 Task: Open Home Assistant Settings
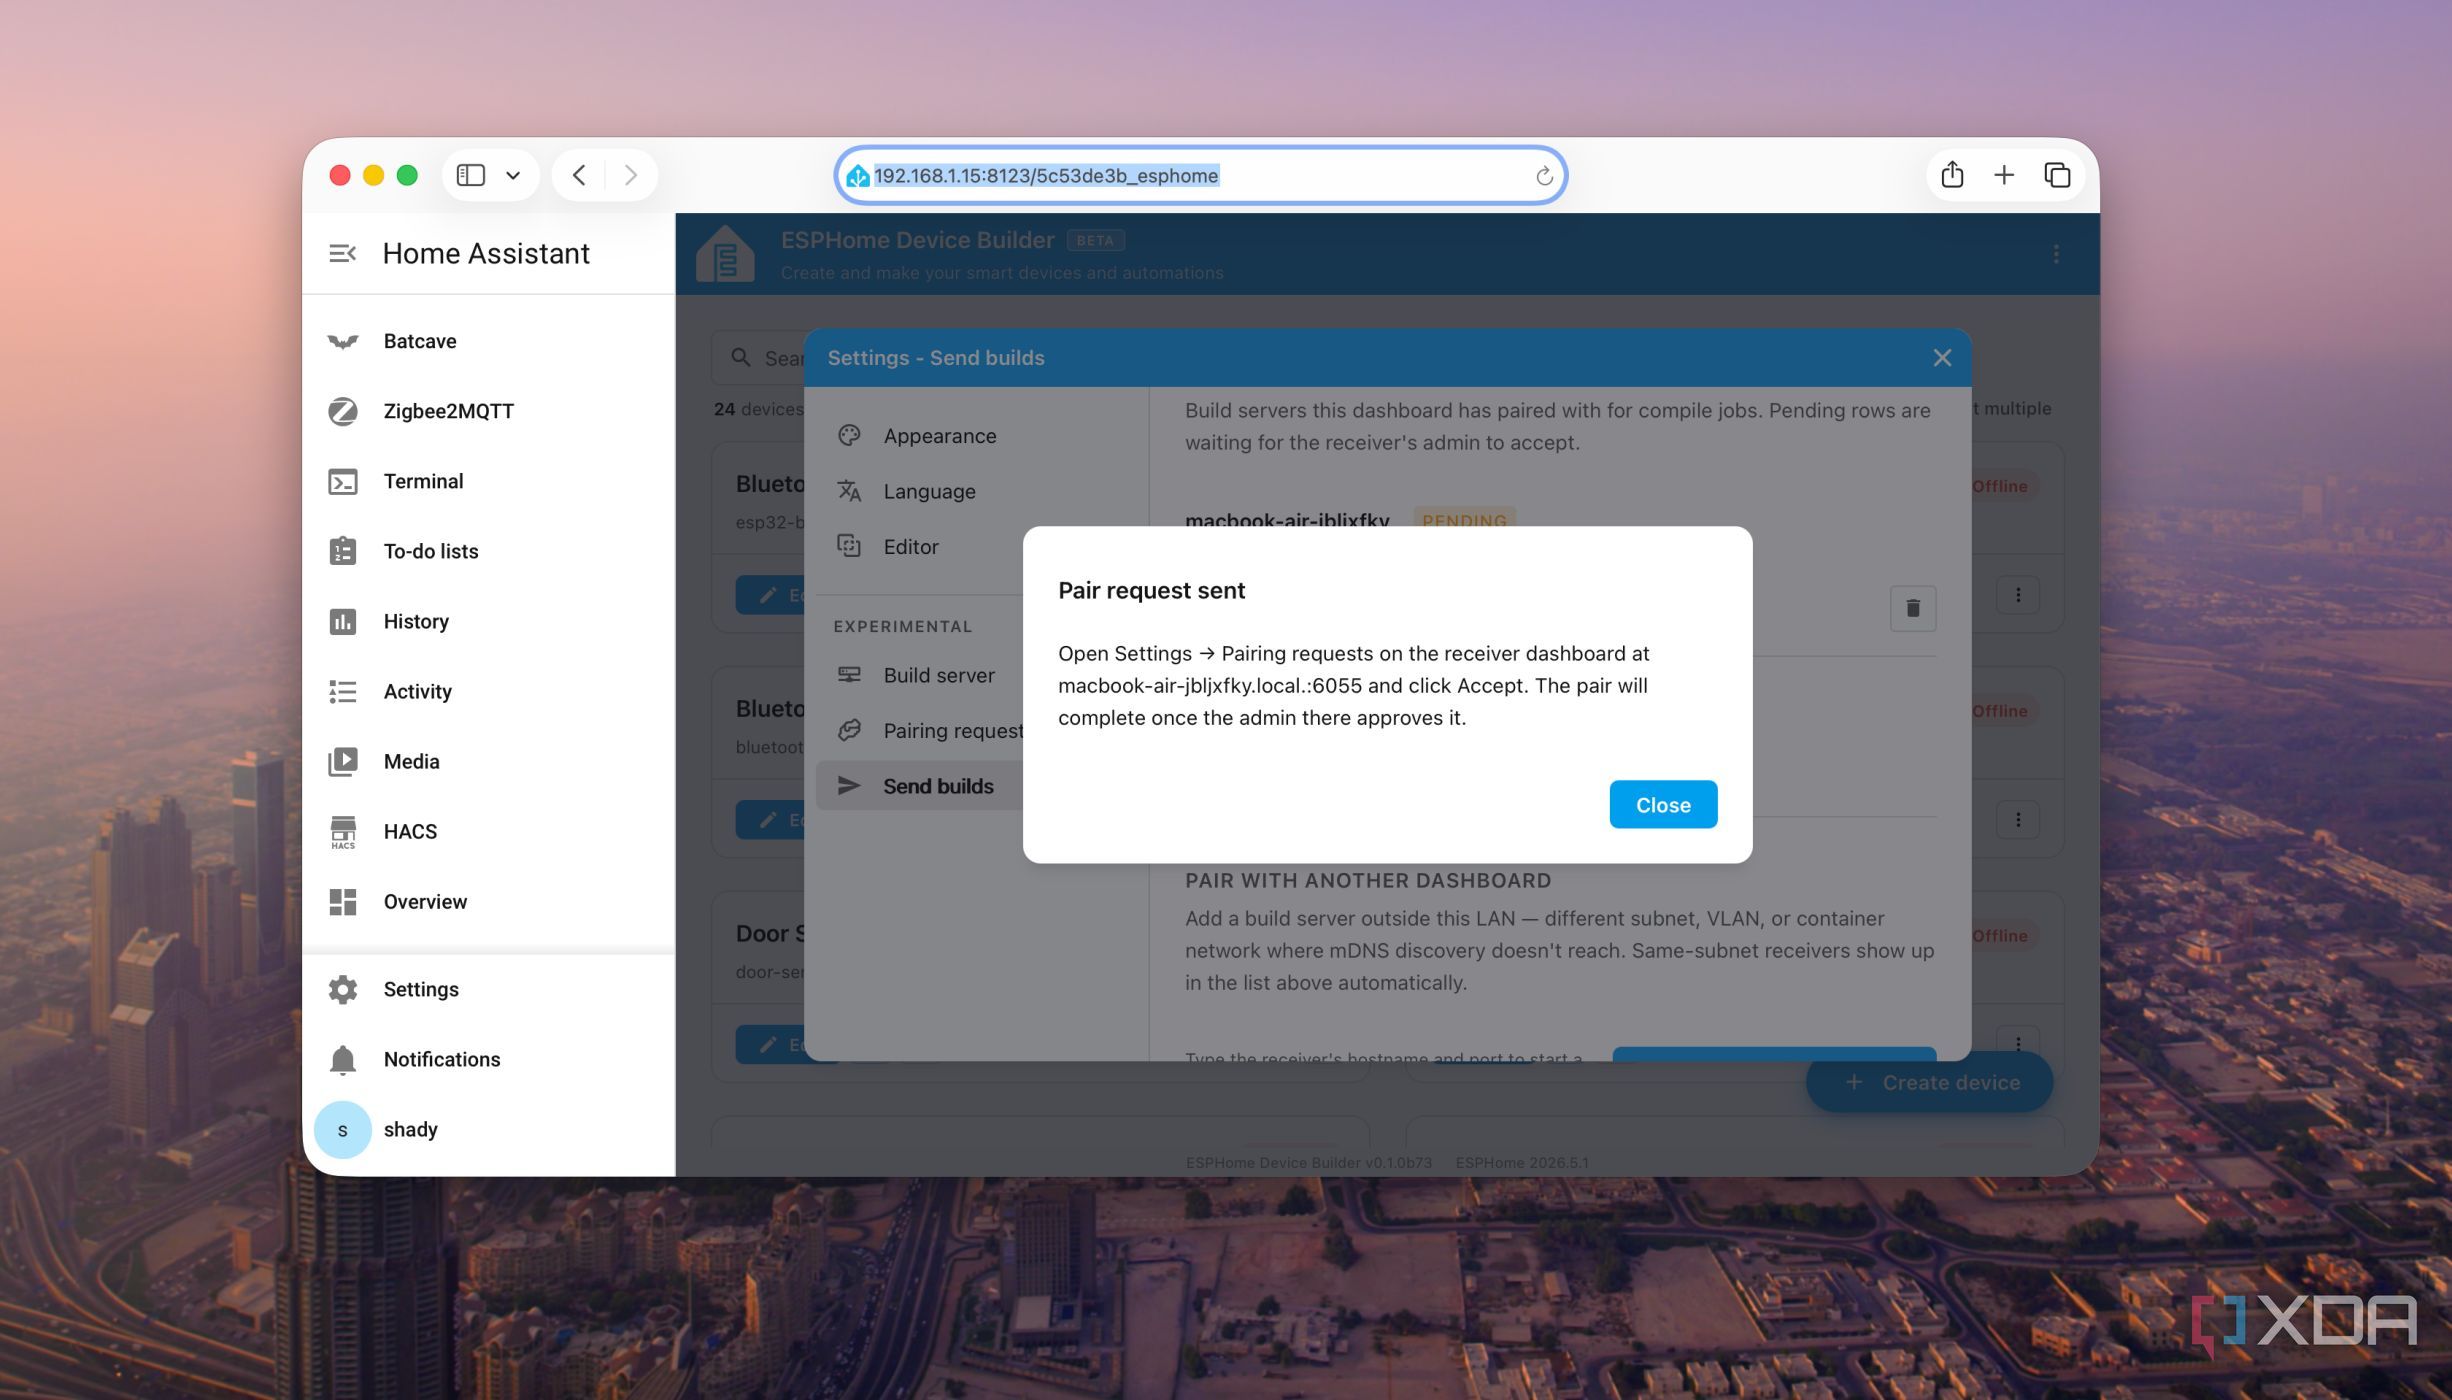point(488,989)
